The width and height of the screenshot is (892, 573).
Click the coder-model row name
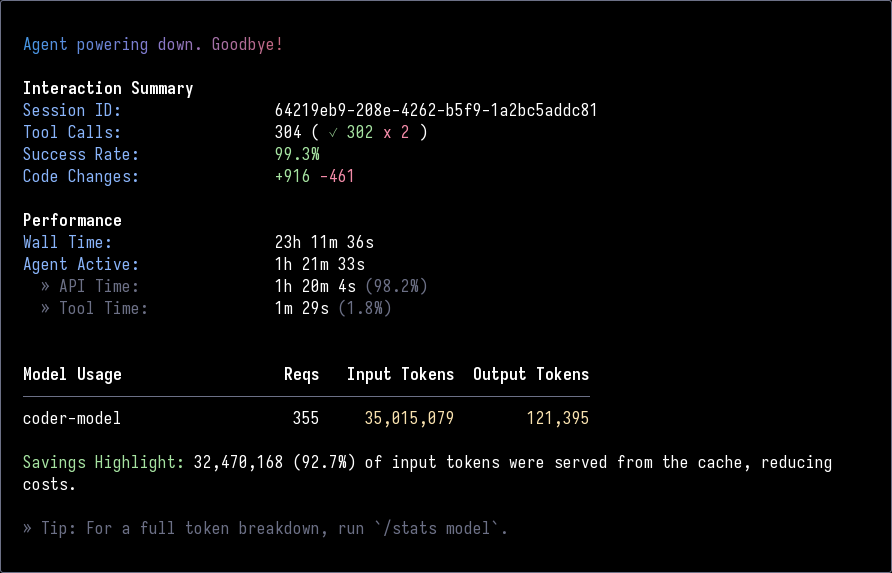coord(72,419)
